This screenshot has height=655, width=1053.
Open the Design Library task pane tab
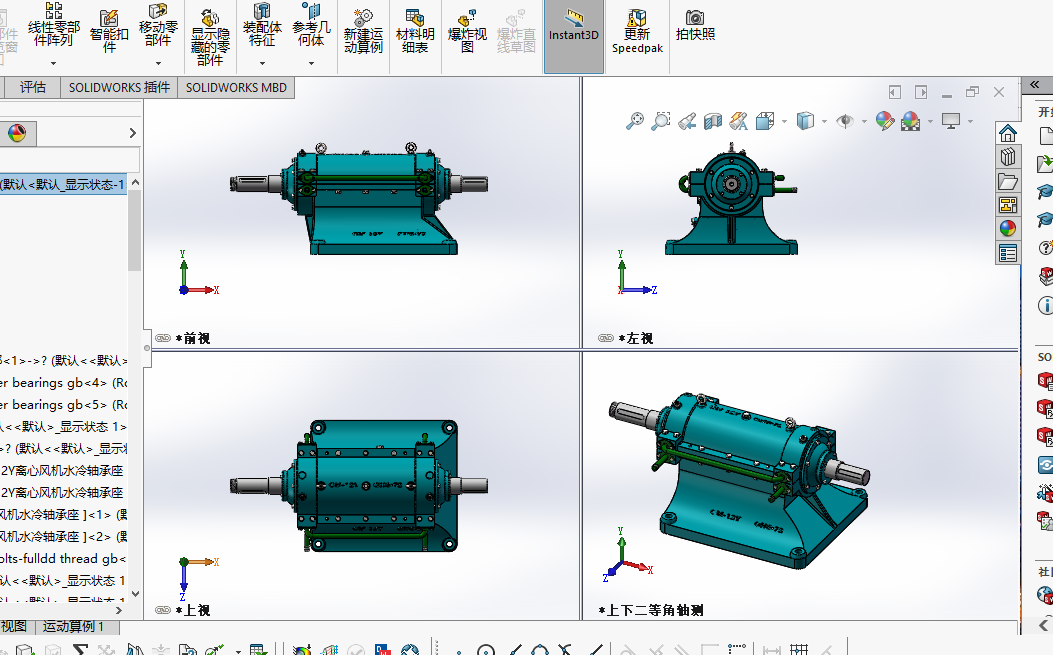point(1007,157)
